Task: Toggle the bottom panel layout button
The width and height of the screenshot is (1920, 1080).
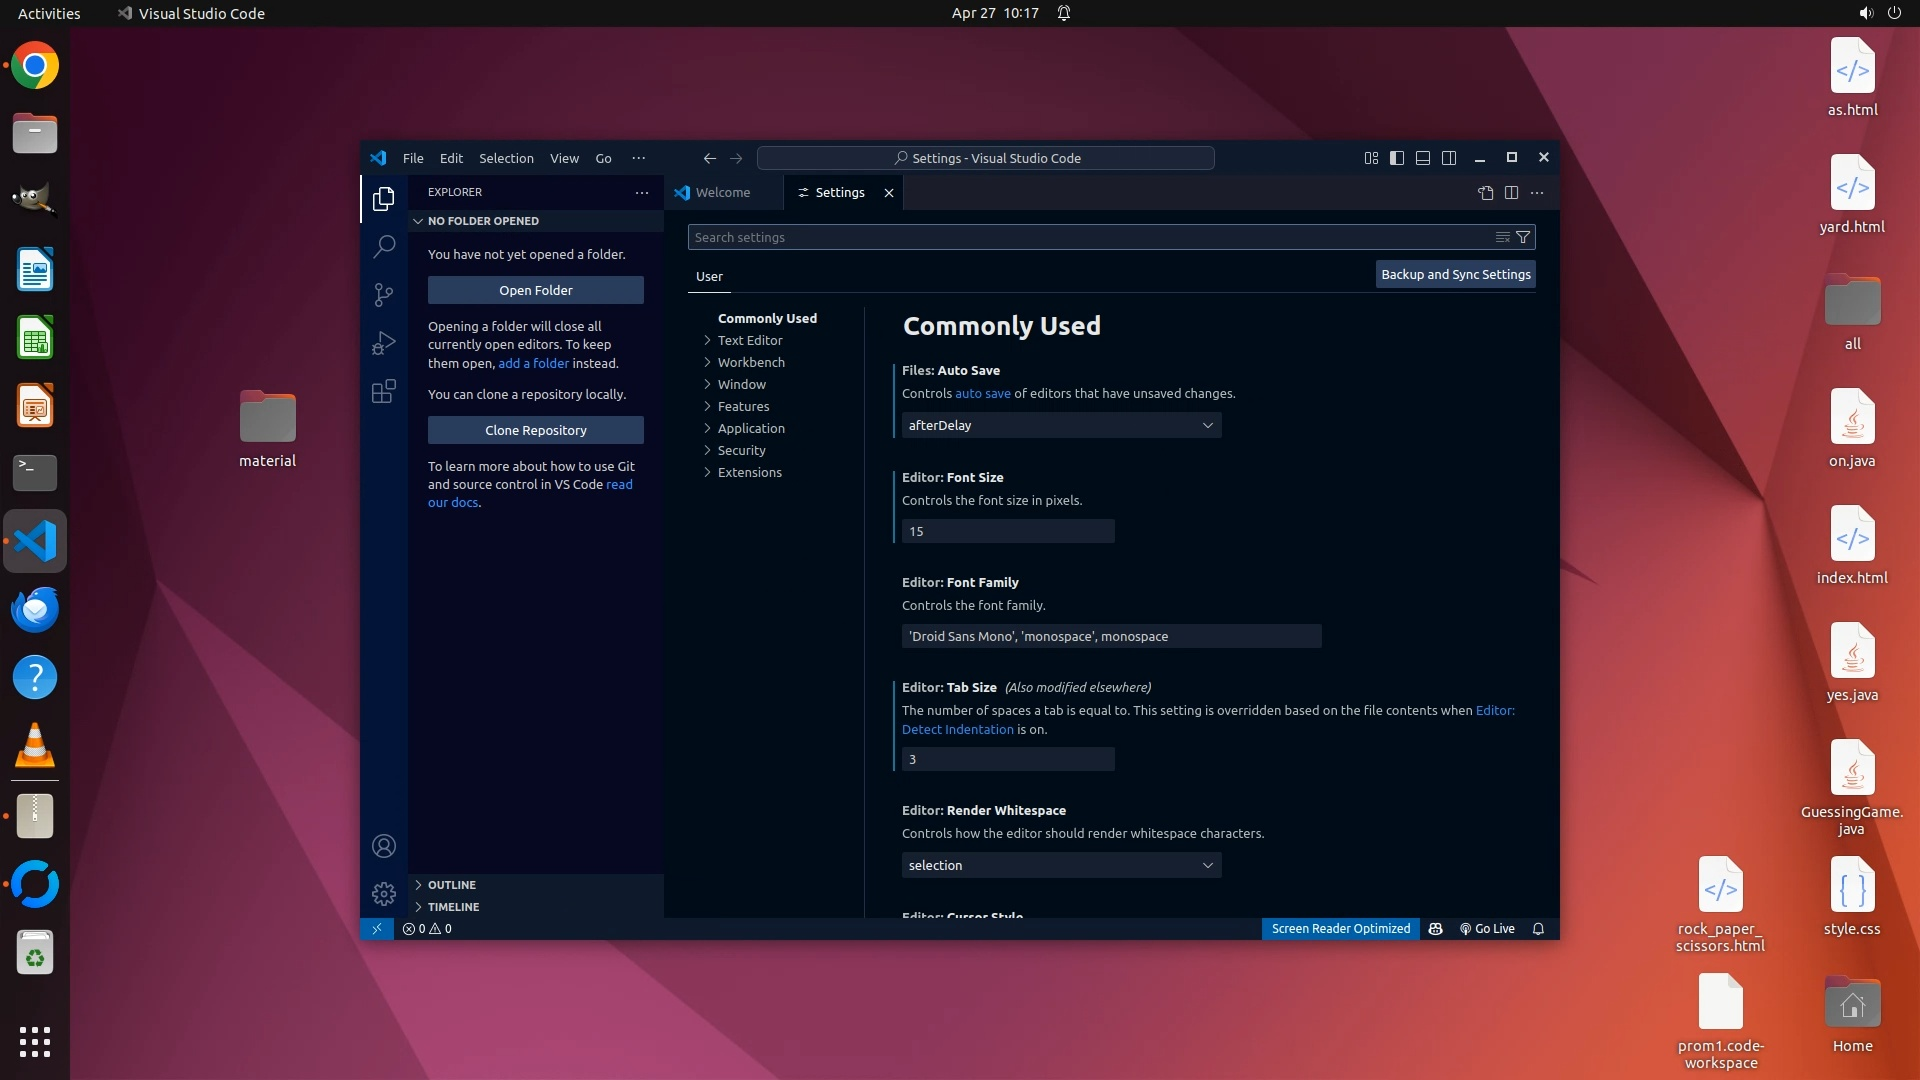Action: (x=1423, y=158)
